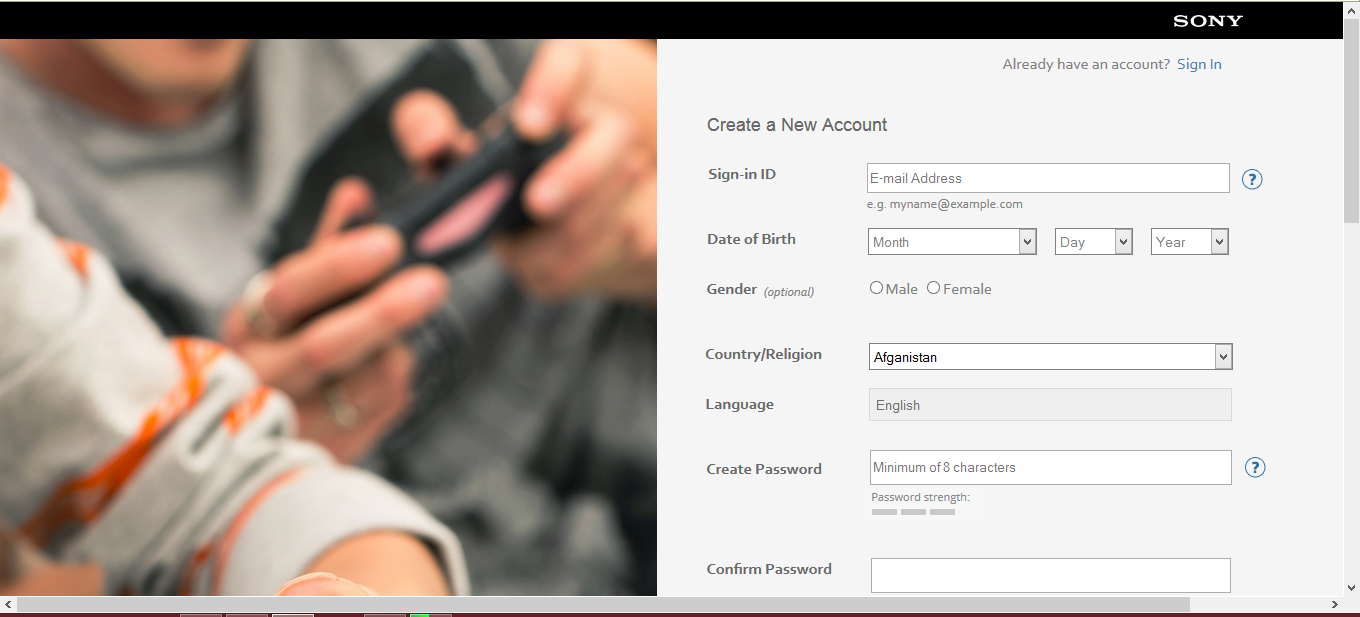
Task: Open the Day dropdown
Action: 1093,242
